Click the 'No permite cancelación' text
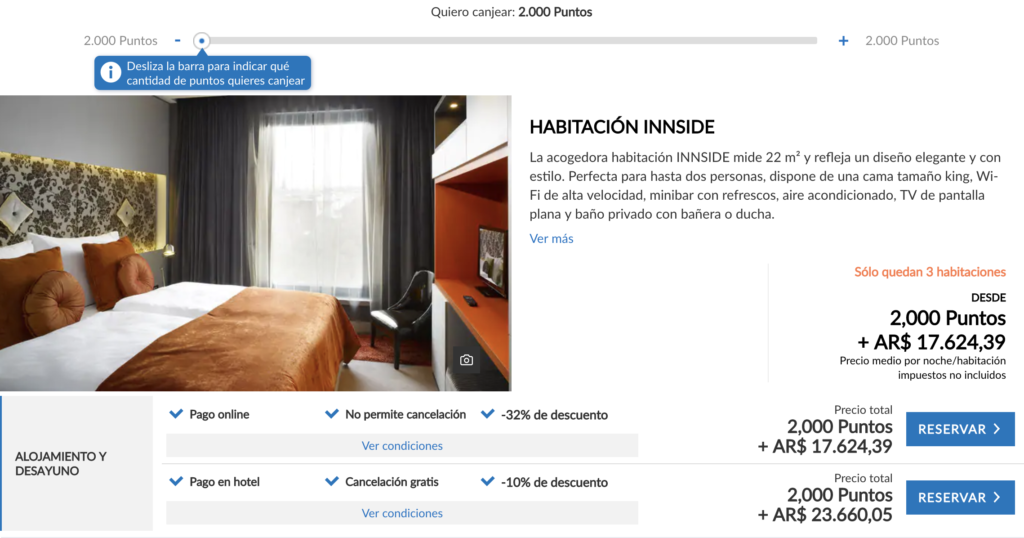 click(x=406, y=415)
